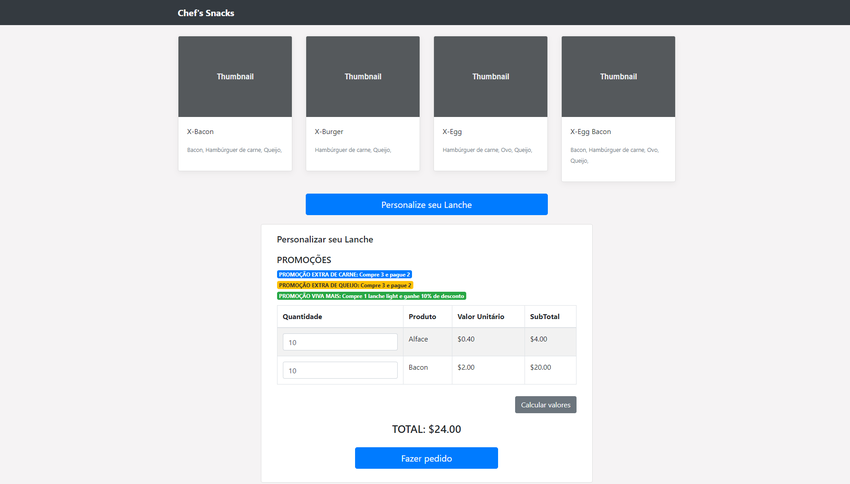Click the green Viva Mais promotion badge
850x484 pixels.
pos(371,296)
